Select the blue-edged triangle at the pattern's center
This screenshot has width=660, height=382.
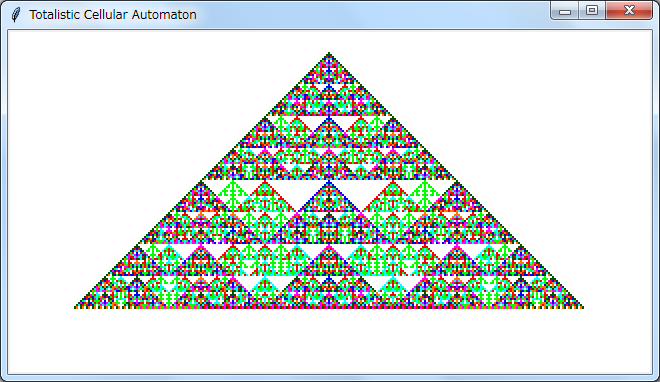click(329, 197)
